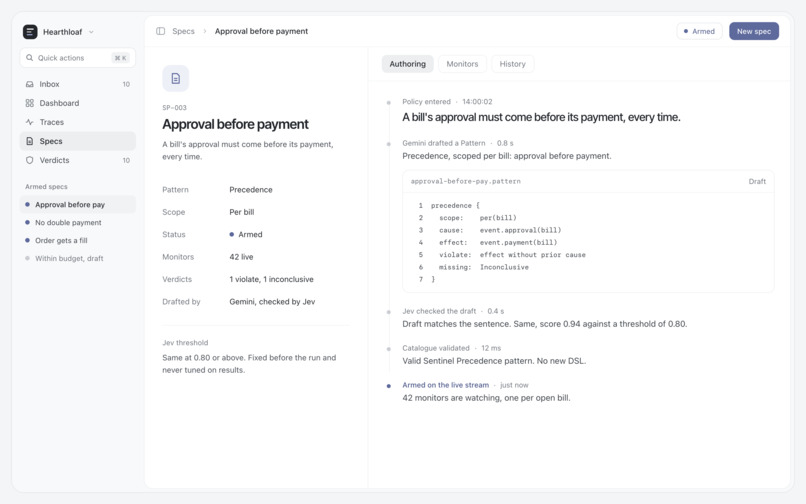Click the New spec button
Viewport: 806px width, 504px height.
tap(754, 31)
